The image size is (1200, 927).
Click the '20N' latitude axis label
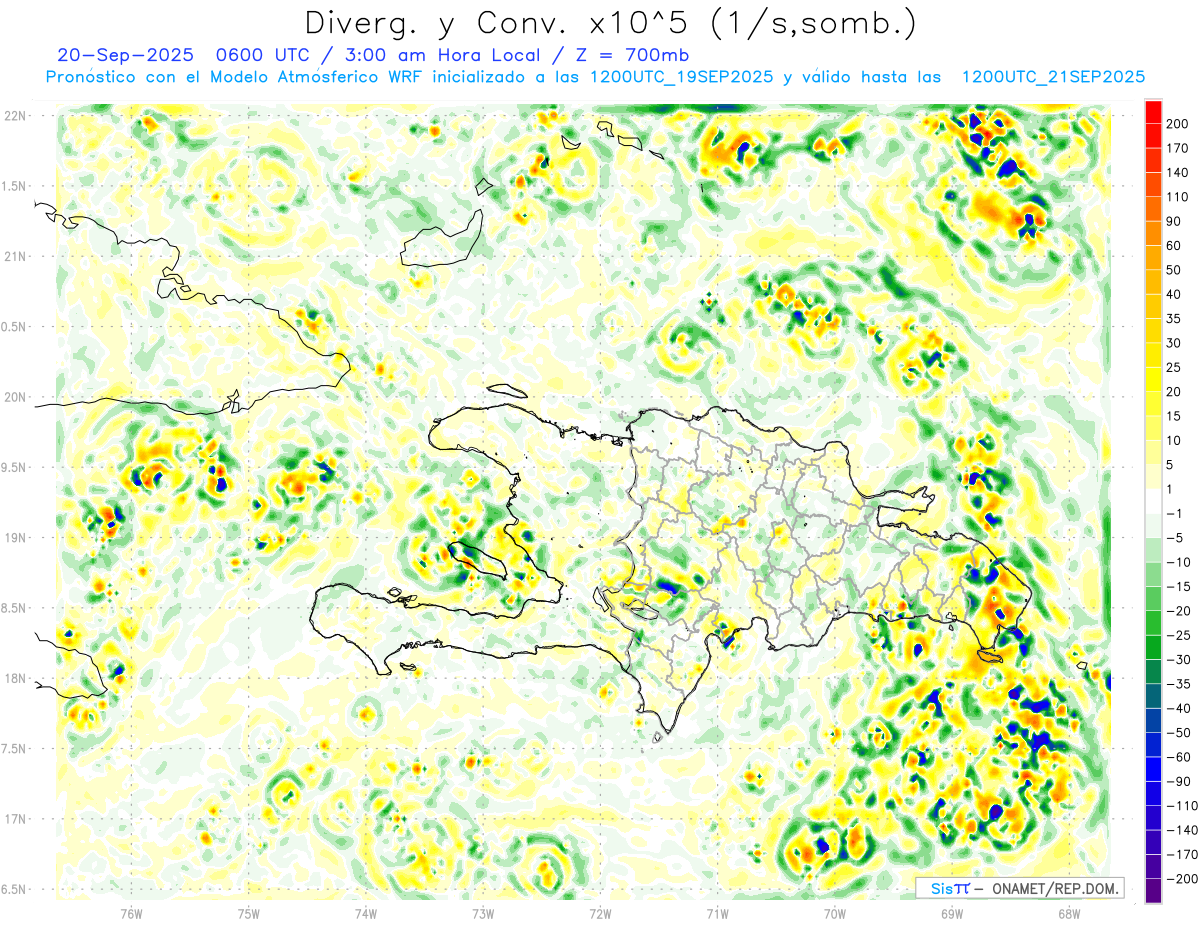point(16,397)
